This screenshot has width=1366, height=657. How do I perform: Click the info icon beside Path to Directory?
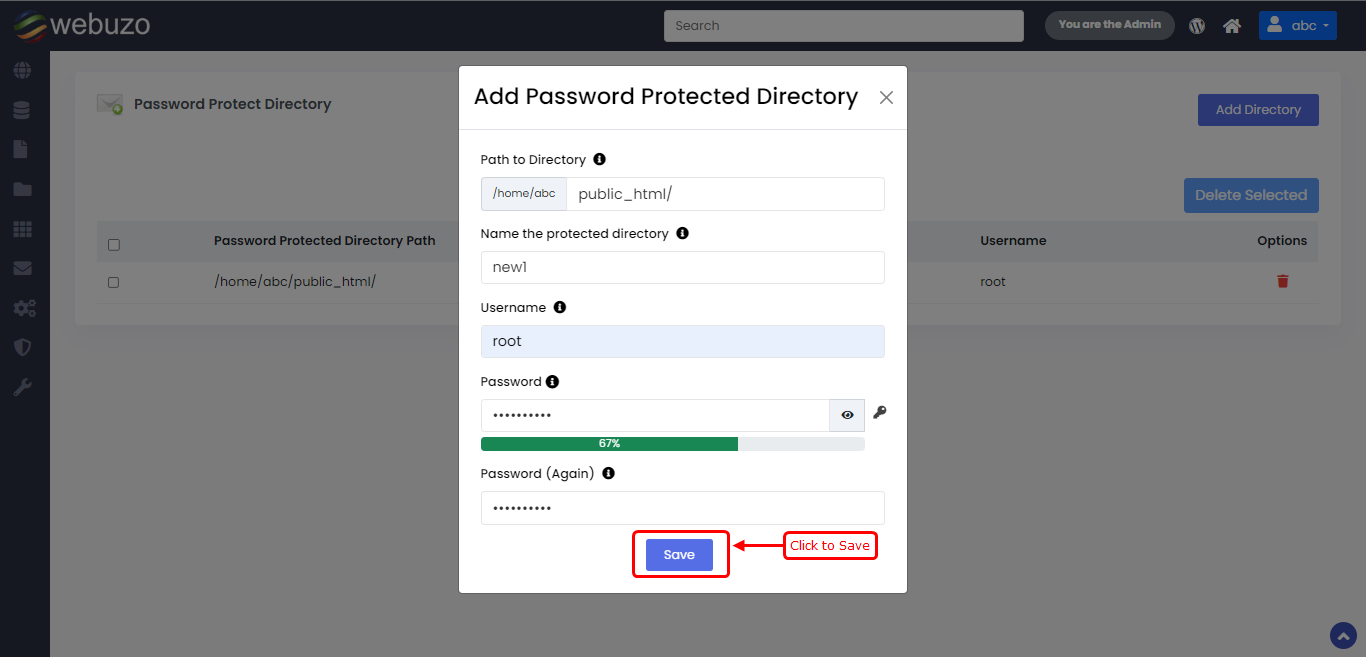coord(599,159)
